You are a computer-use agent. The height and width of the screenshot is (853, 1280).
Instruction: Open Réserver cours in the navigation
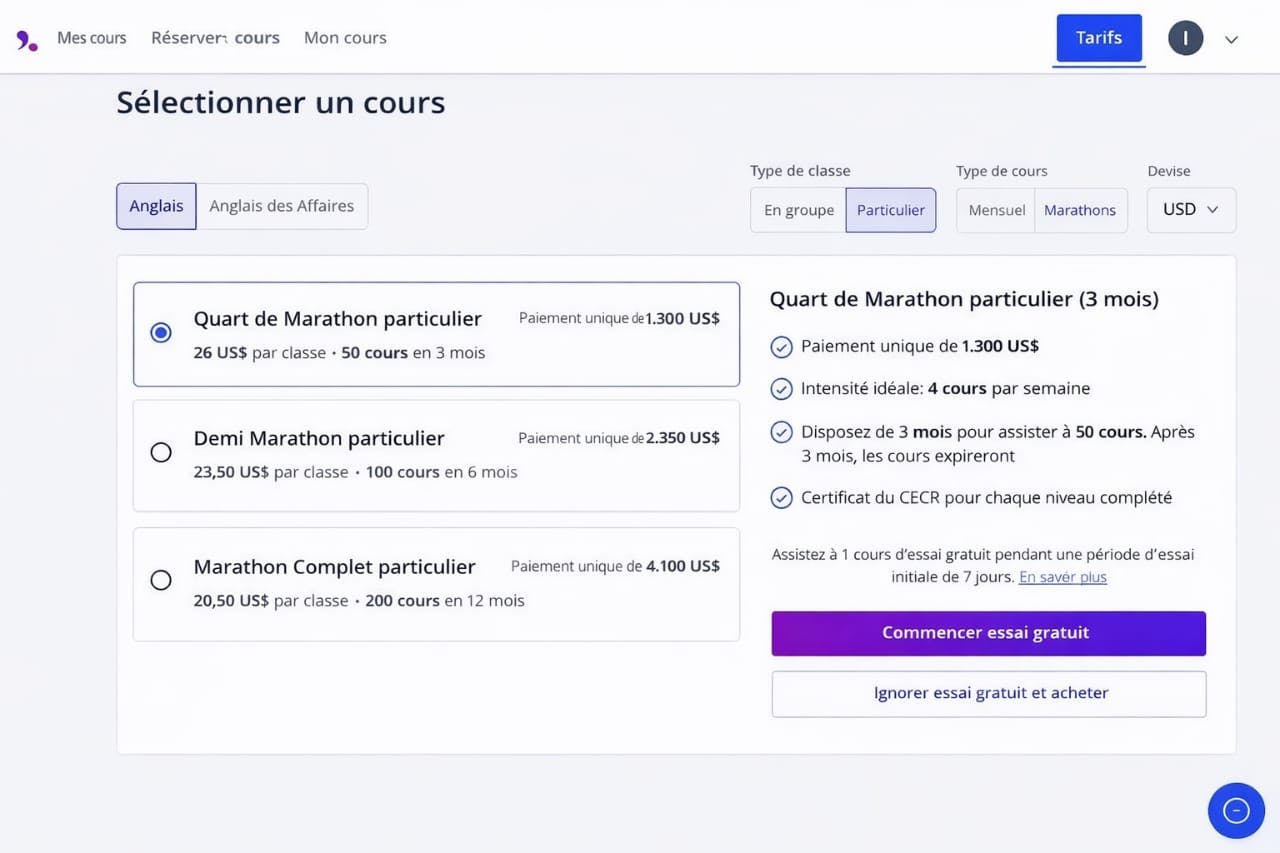click(215, 38)
